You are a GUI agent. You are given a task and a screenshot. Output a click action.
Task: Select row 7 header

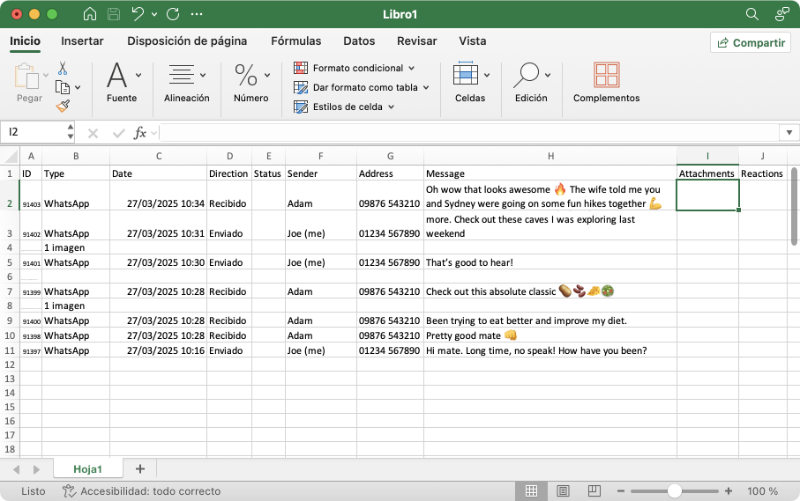tap(10, 291)
